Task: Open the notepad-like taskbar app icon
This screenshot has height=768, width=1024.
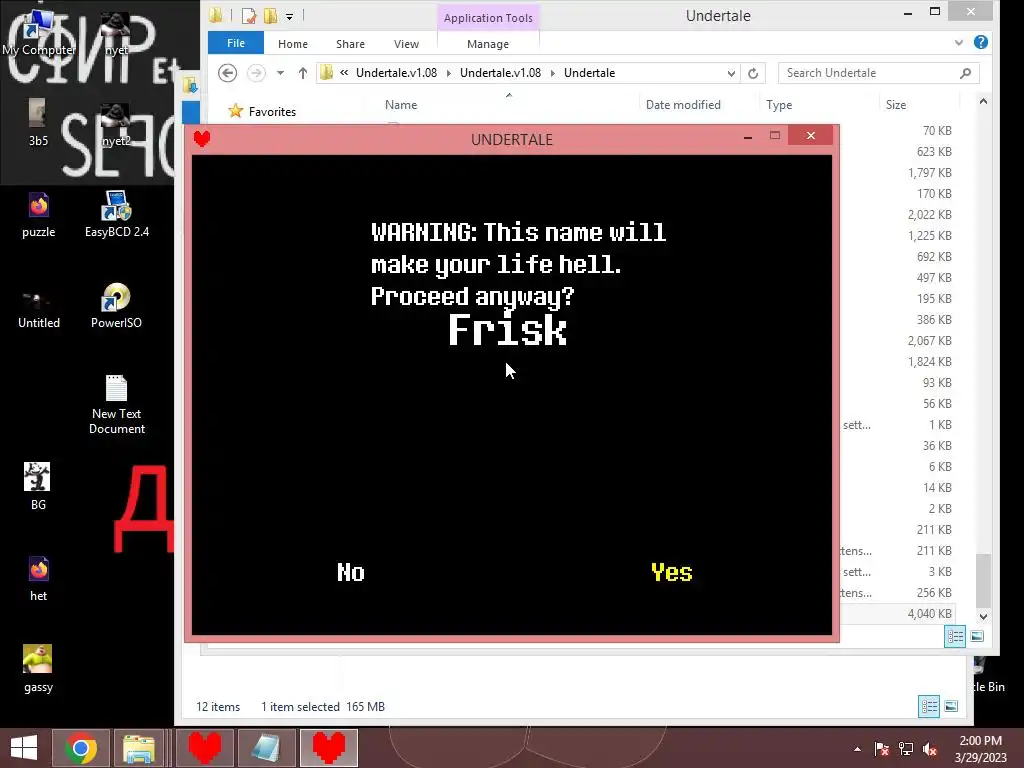Action: [x=266, y=748]
